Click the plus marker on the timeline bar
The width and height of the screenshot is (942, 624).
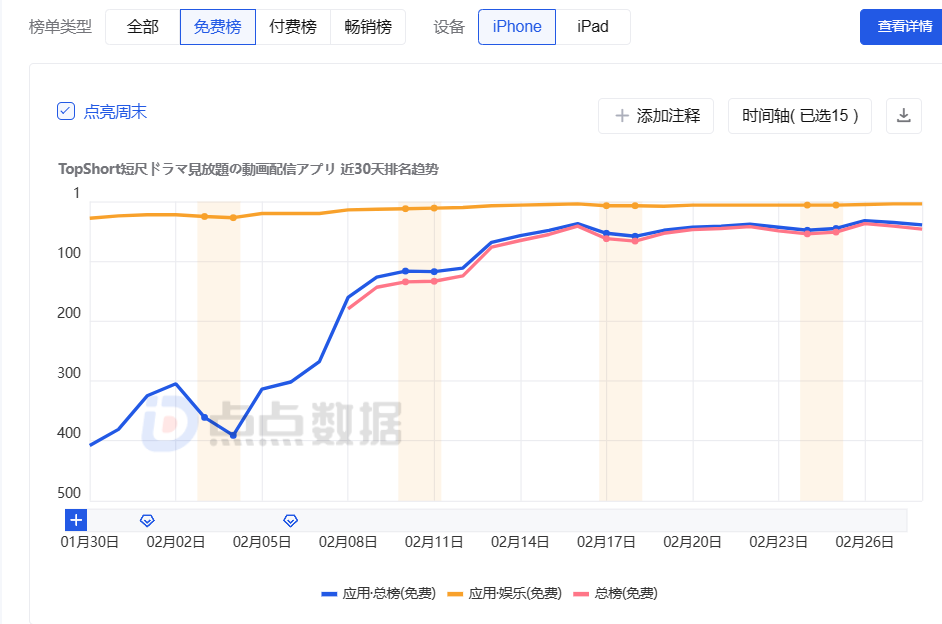coord(76,520)
